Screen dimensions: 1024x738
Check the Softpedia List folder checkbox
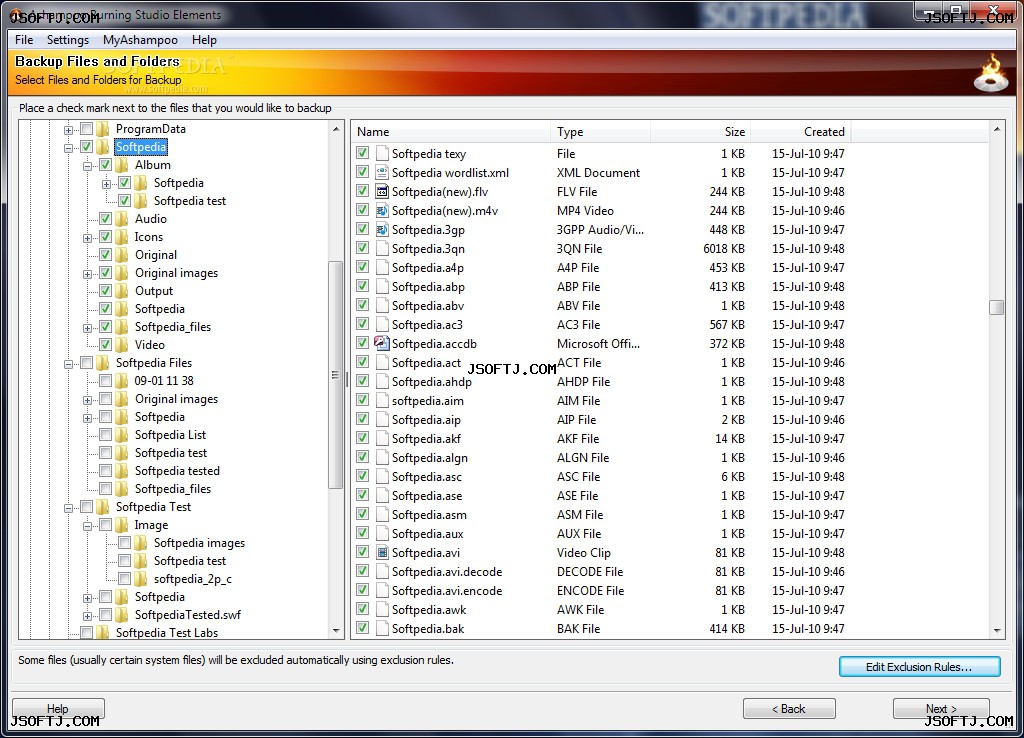(x=106, y=435)
